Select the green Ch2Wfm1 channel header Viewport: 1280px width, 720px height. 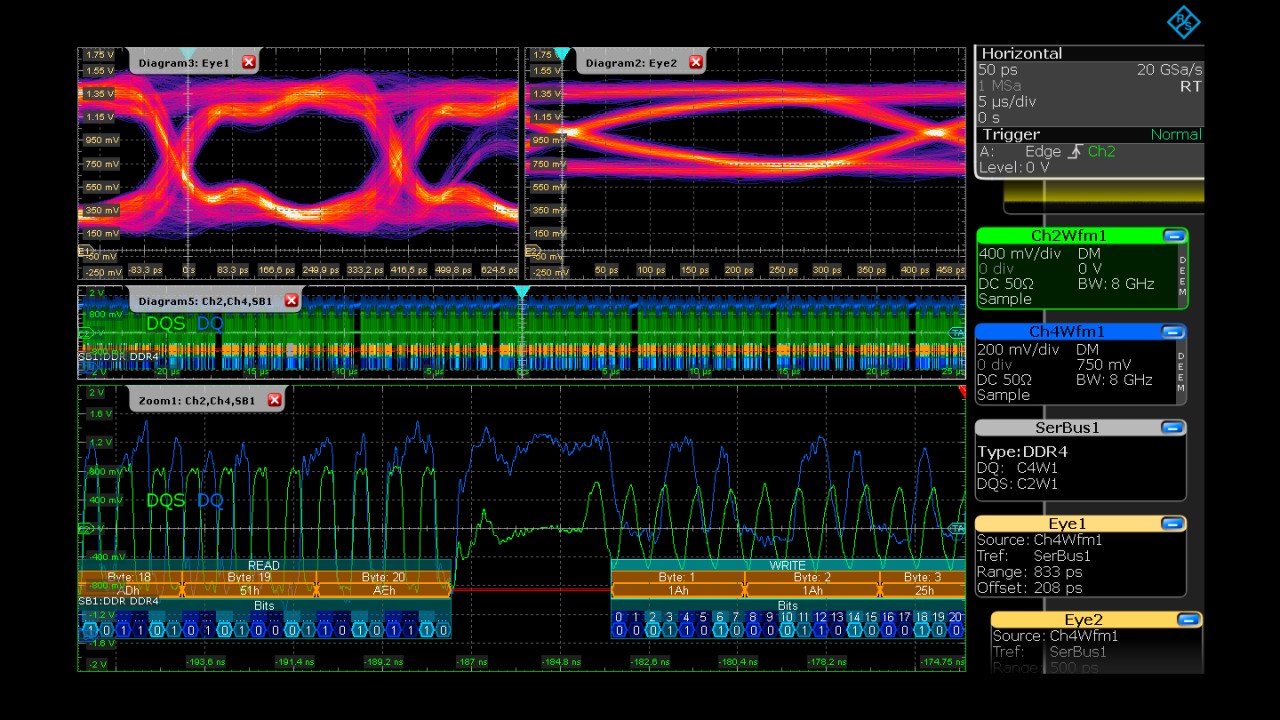[x=1069, y=236]
